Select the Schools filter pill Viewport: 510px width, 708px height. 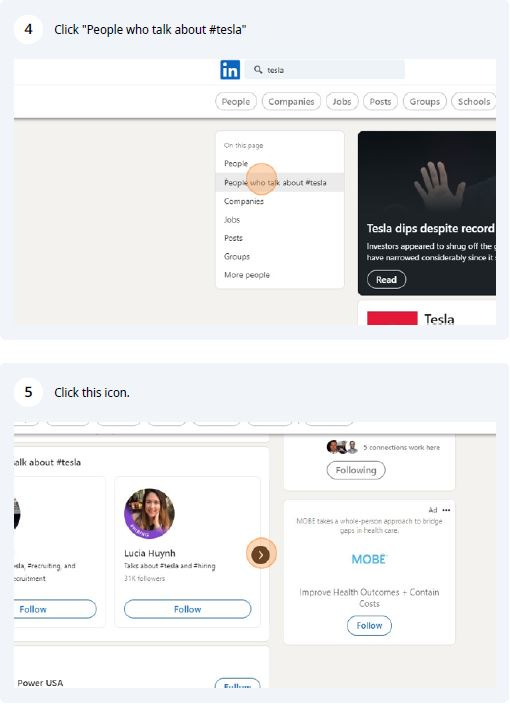(x=473, y=102)
